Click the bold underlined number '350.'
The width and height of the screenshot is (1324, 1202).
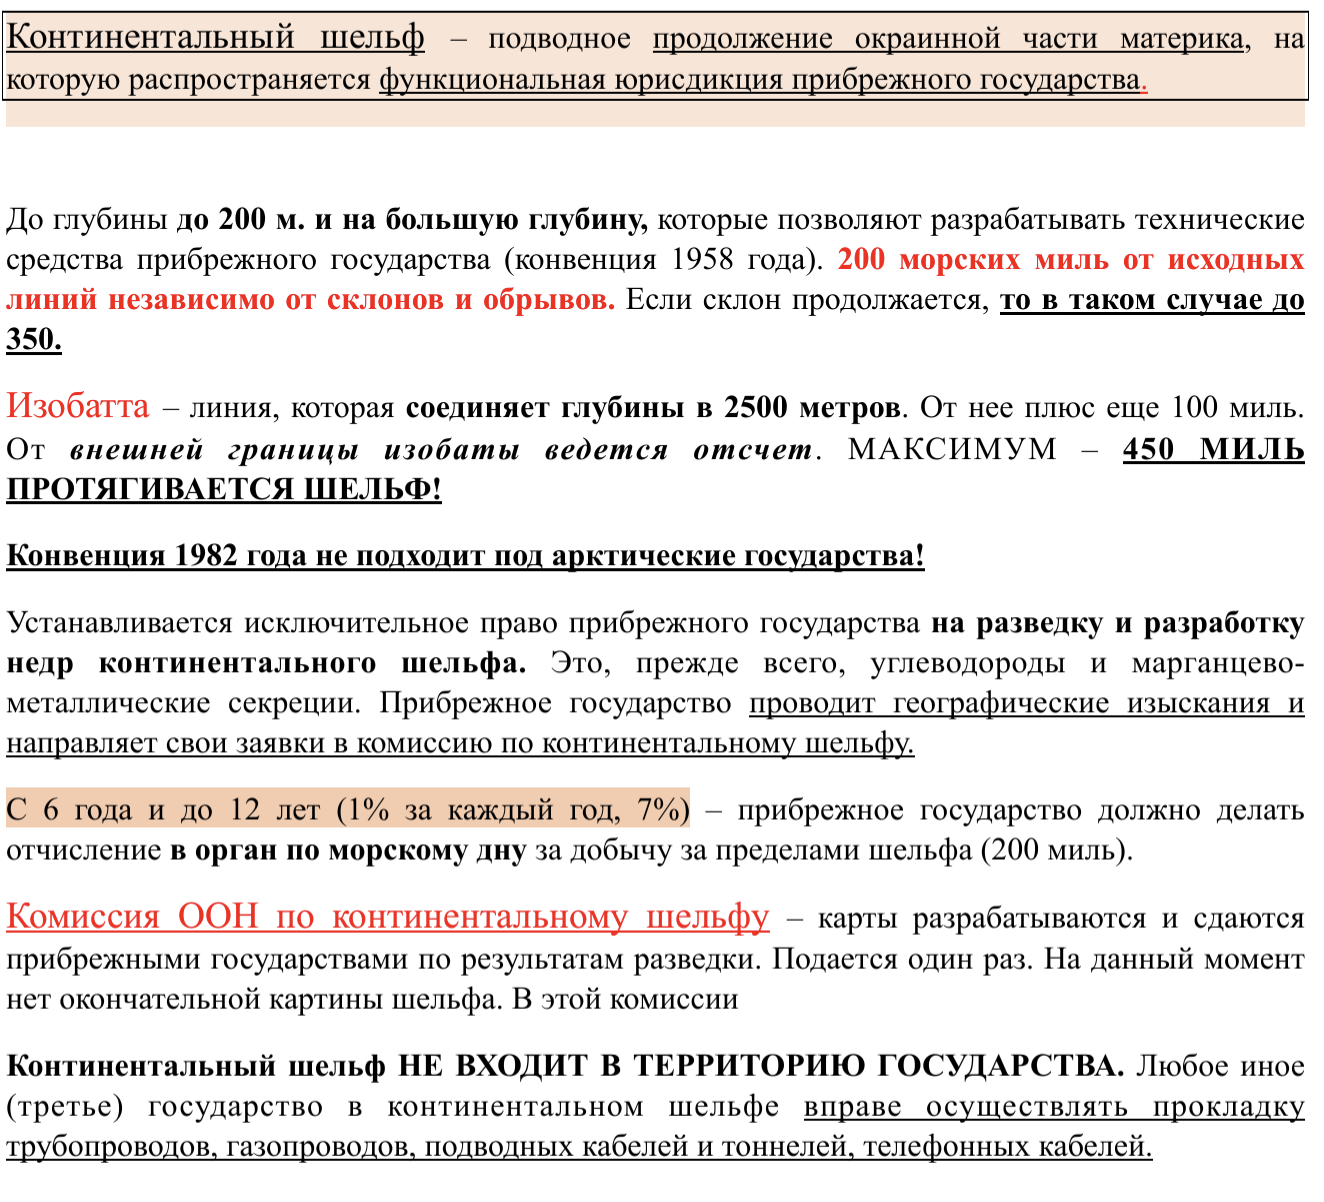click(34, 339)
